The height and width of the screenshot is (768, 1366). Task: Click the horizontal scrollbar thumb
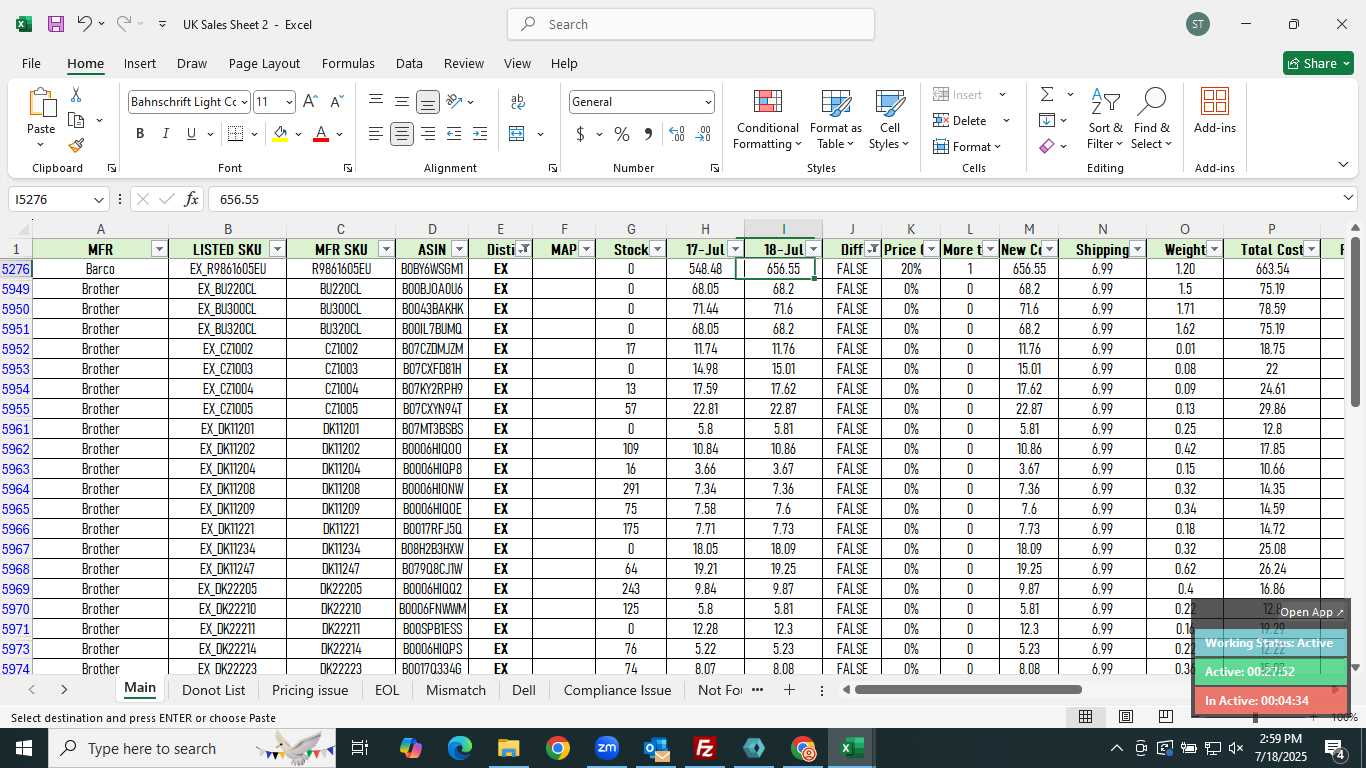[x=968, y=689]
